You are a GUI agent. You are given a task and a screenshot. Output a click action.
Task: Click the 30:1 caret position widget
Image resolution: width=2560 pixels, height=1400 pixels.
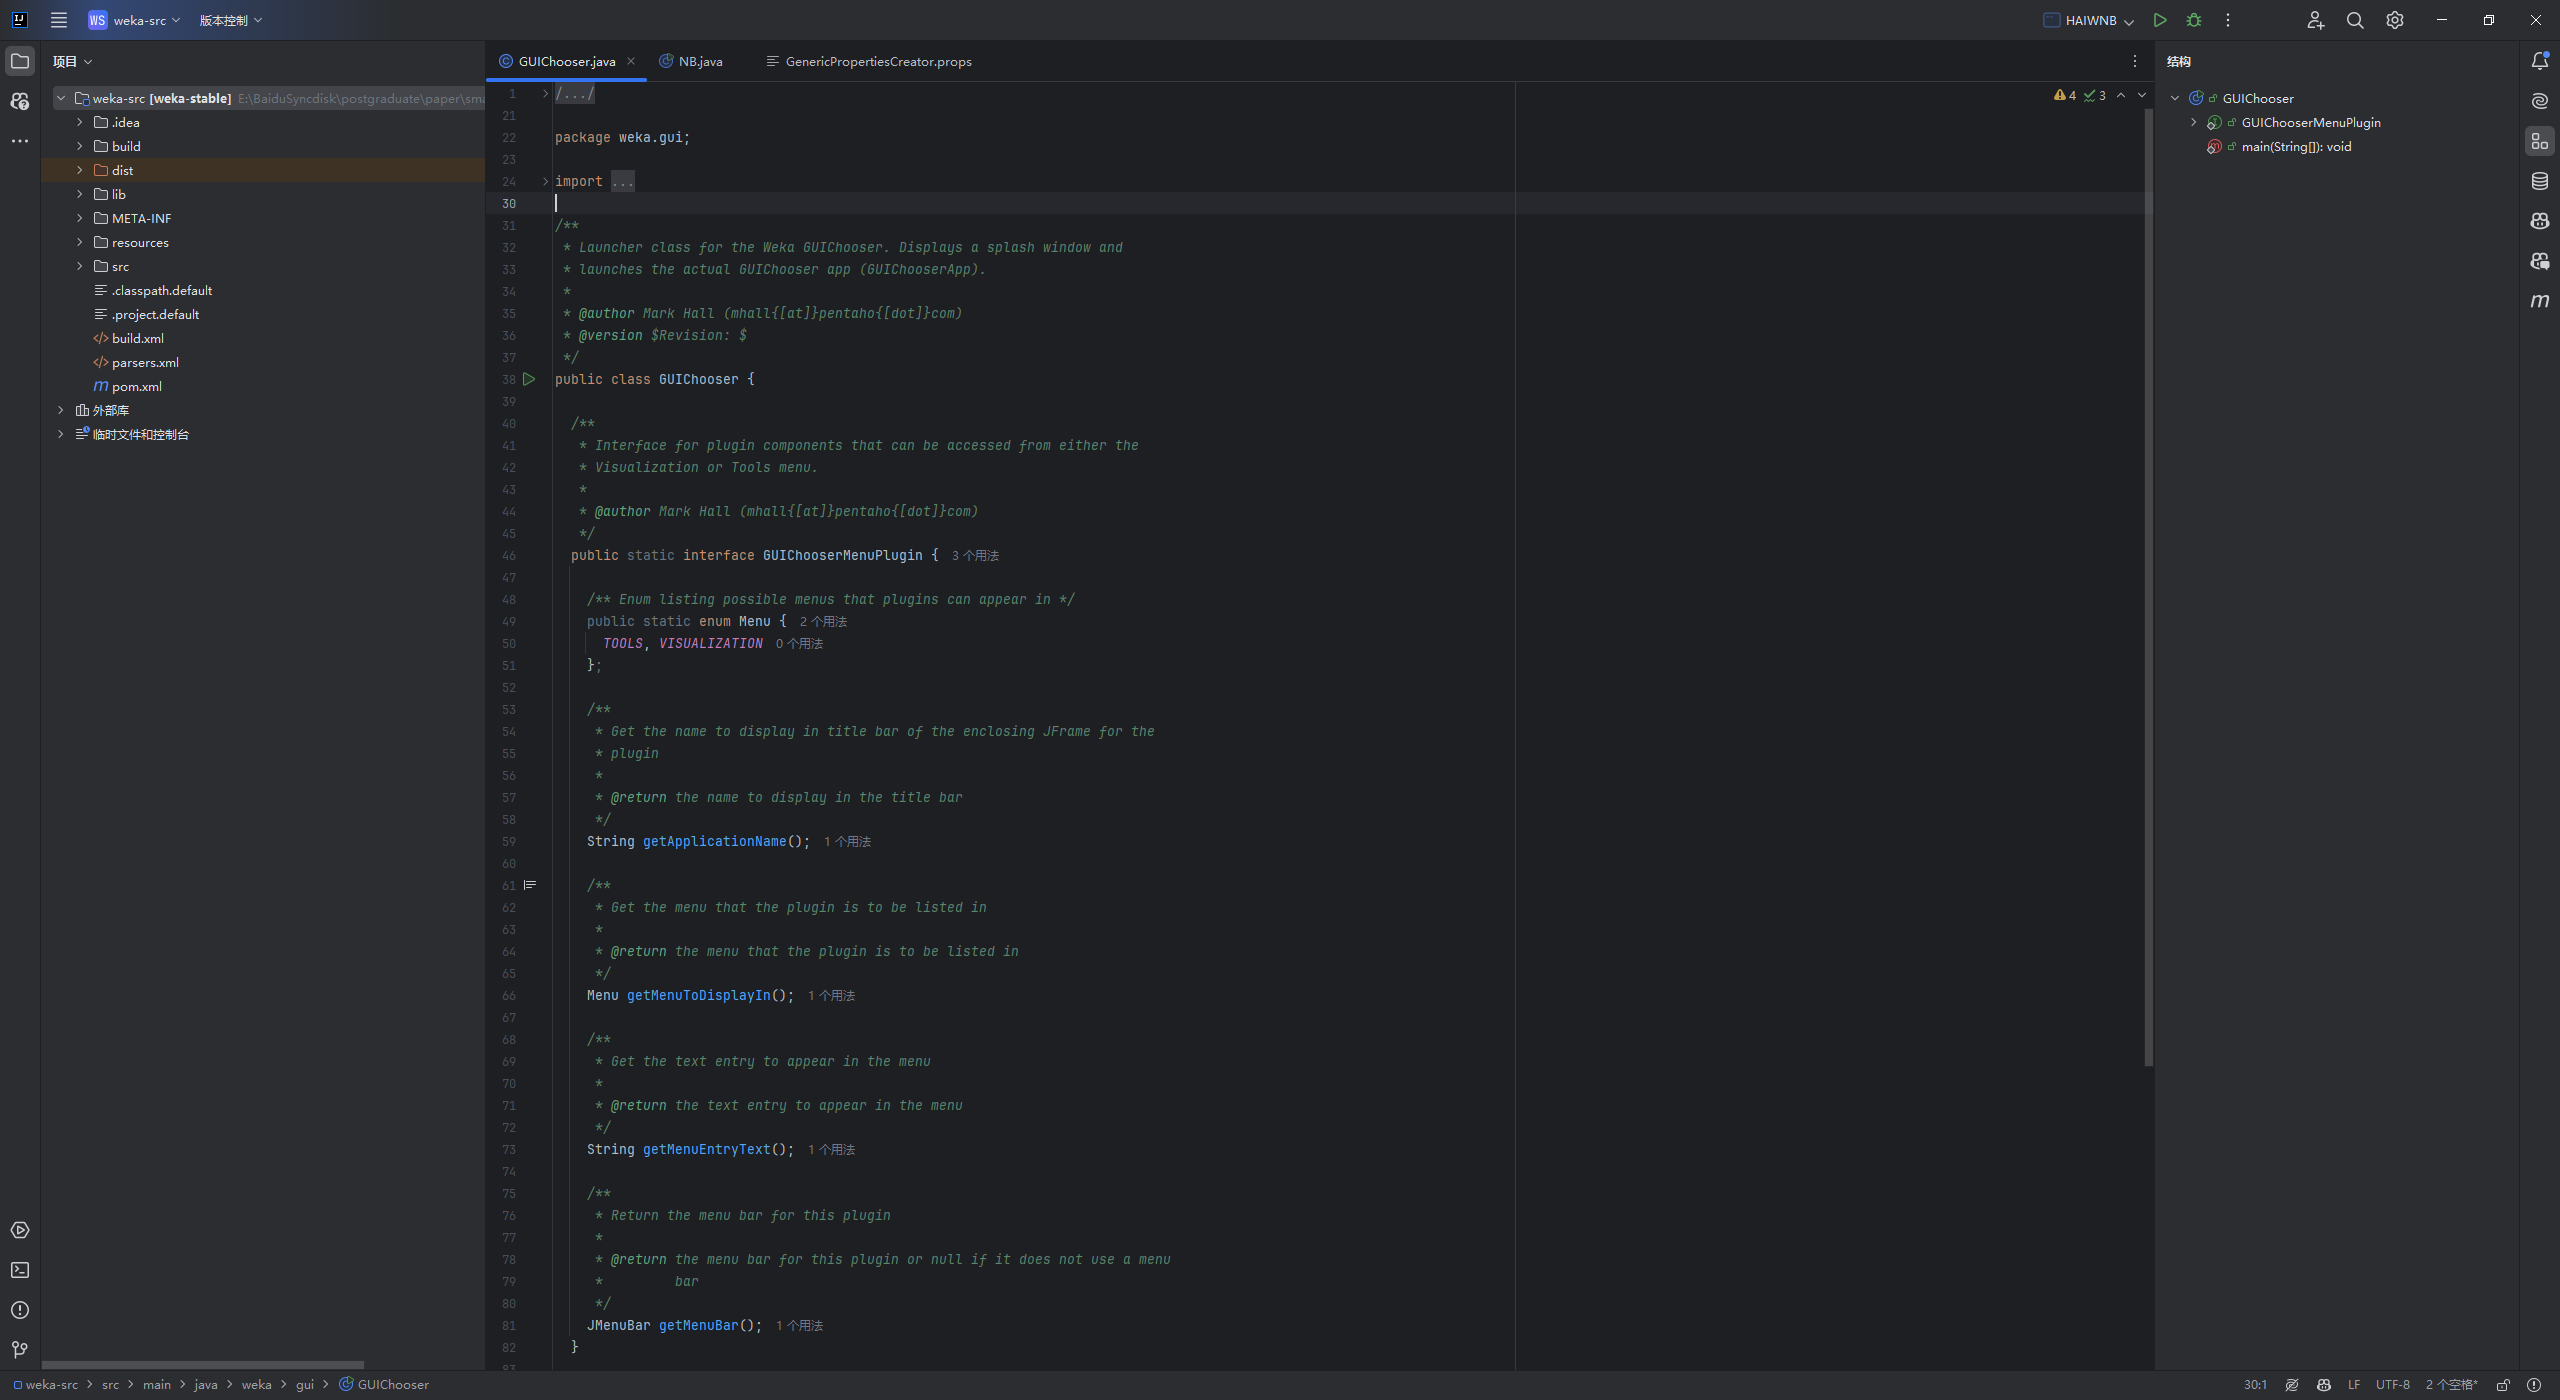click(2255, 1385)
